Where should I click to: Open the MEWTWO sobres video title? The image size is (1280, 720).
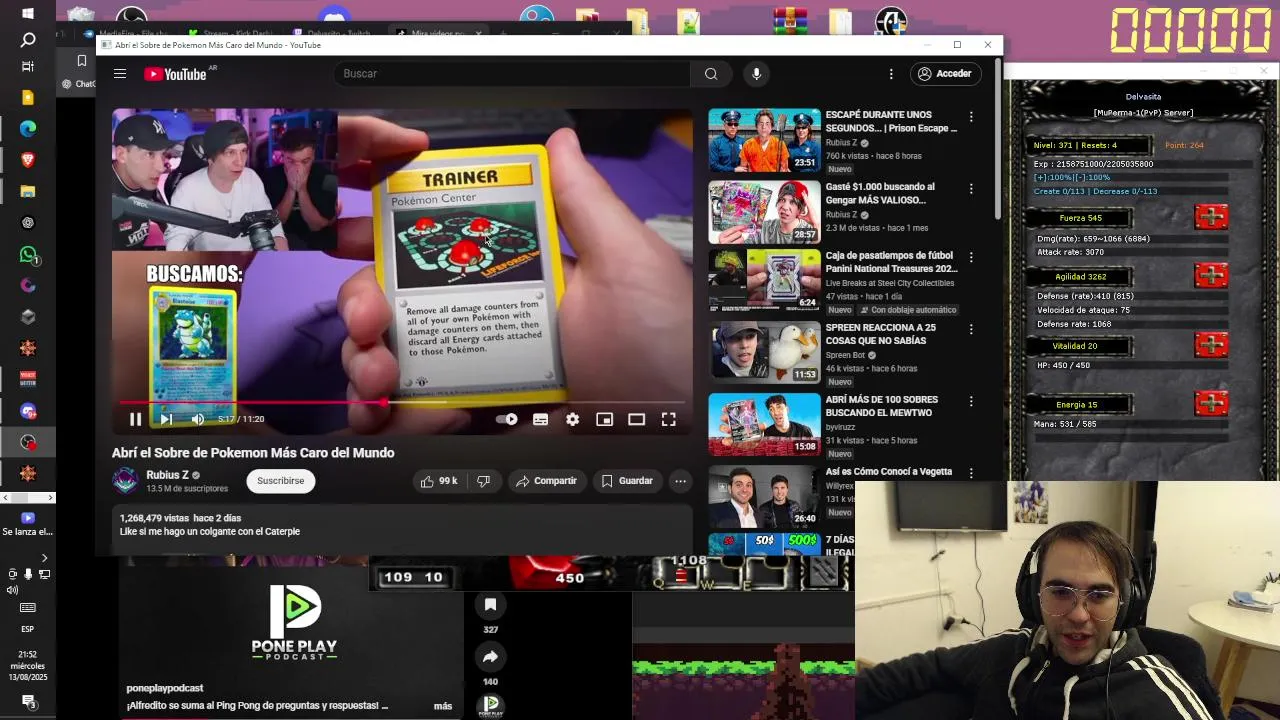(x=881, y=406)
